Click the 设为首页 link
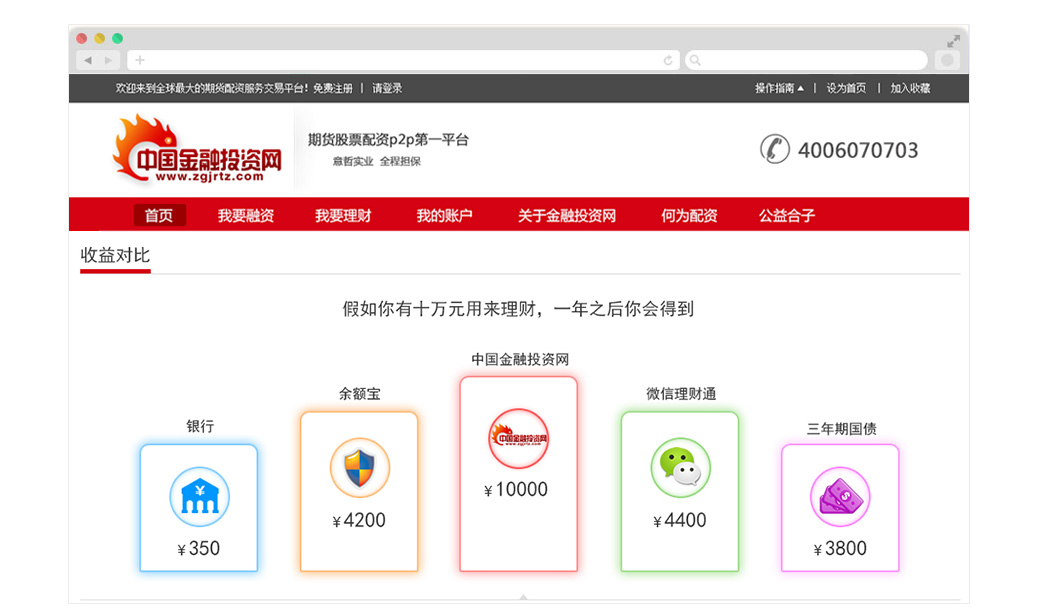The image size is (1039, 615). pyautogui.click(x=846, y=88)
